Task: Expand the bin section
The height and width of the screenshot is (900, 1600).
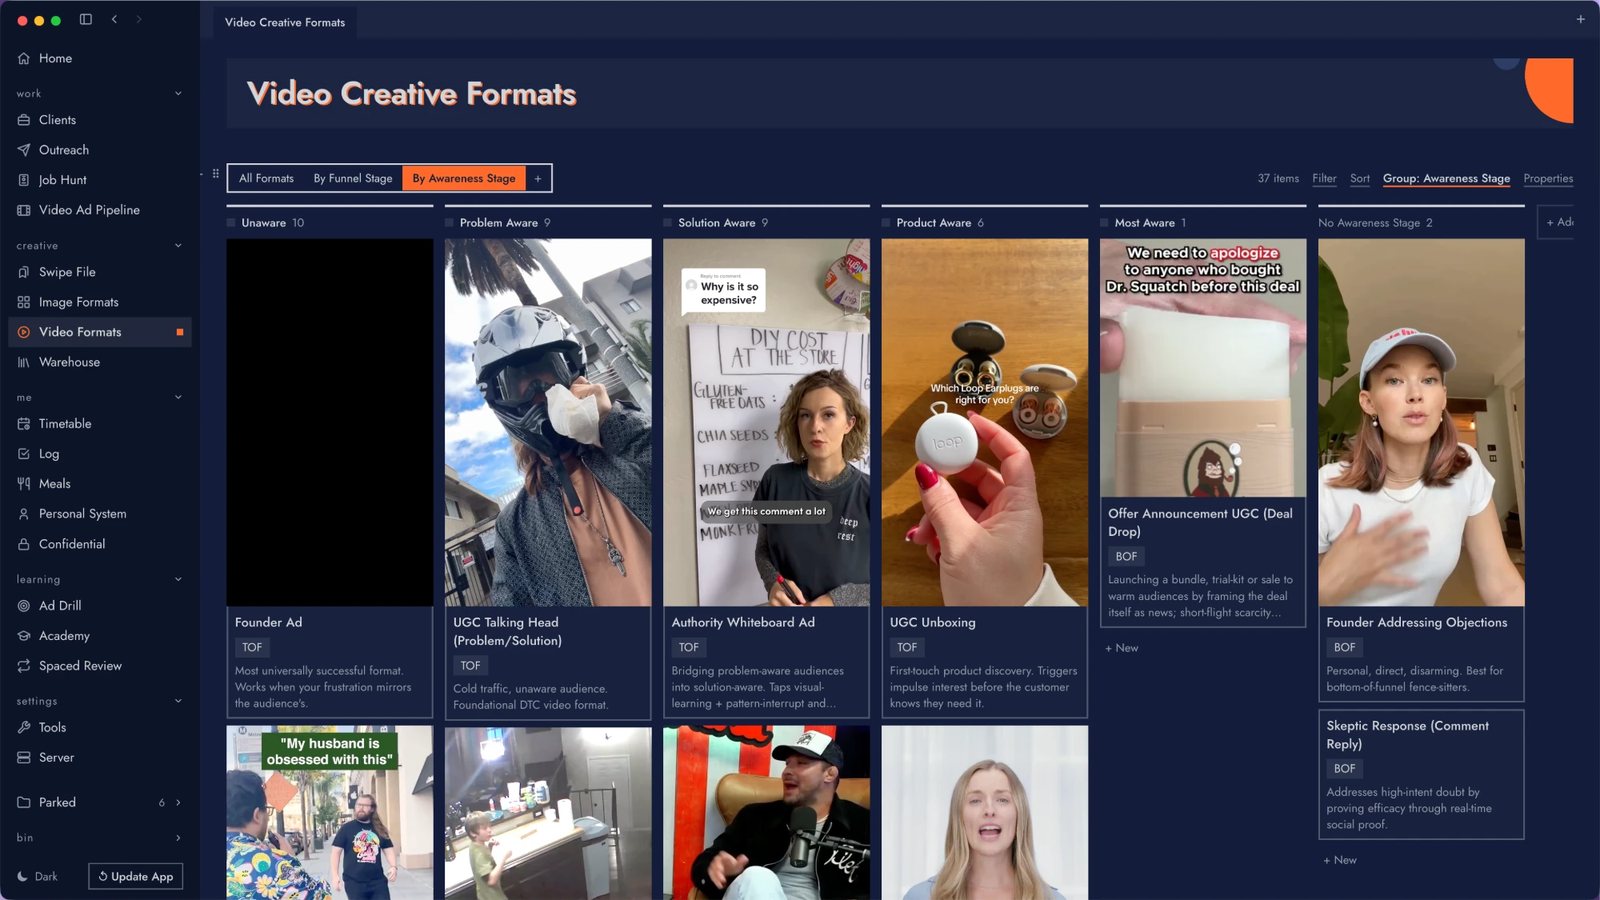Action: click(x=179, y=838)
